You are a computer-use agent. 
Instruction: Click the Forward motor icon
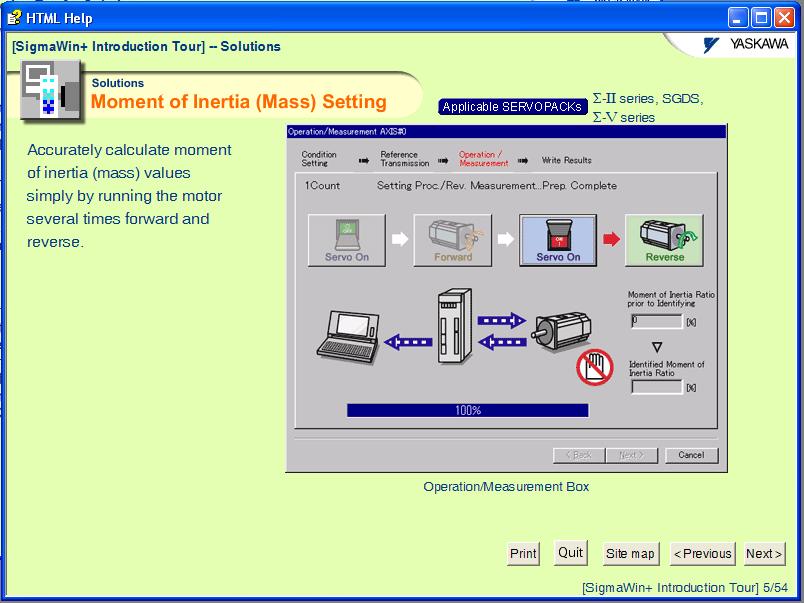[x=452, y=240]
